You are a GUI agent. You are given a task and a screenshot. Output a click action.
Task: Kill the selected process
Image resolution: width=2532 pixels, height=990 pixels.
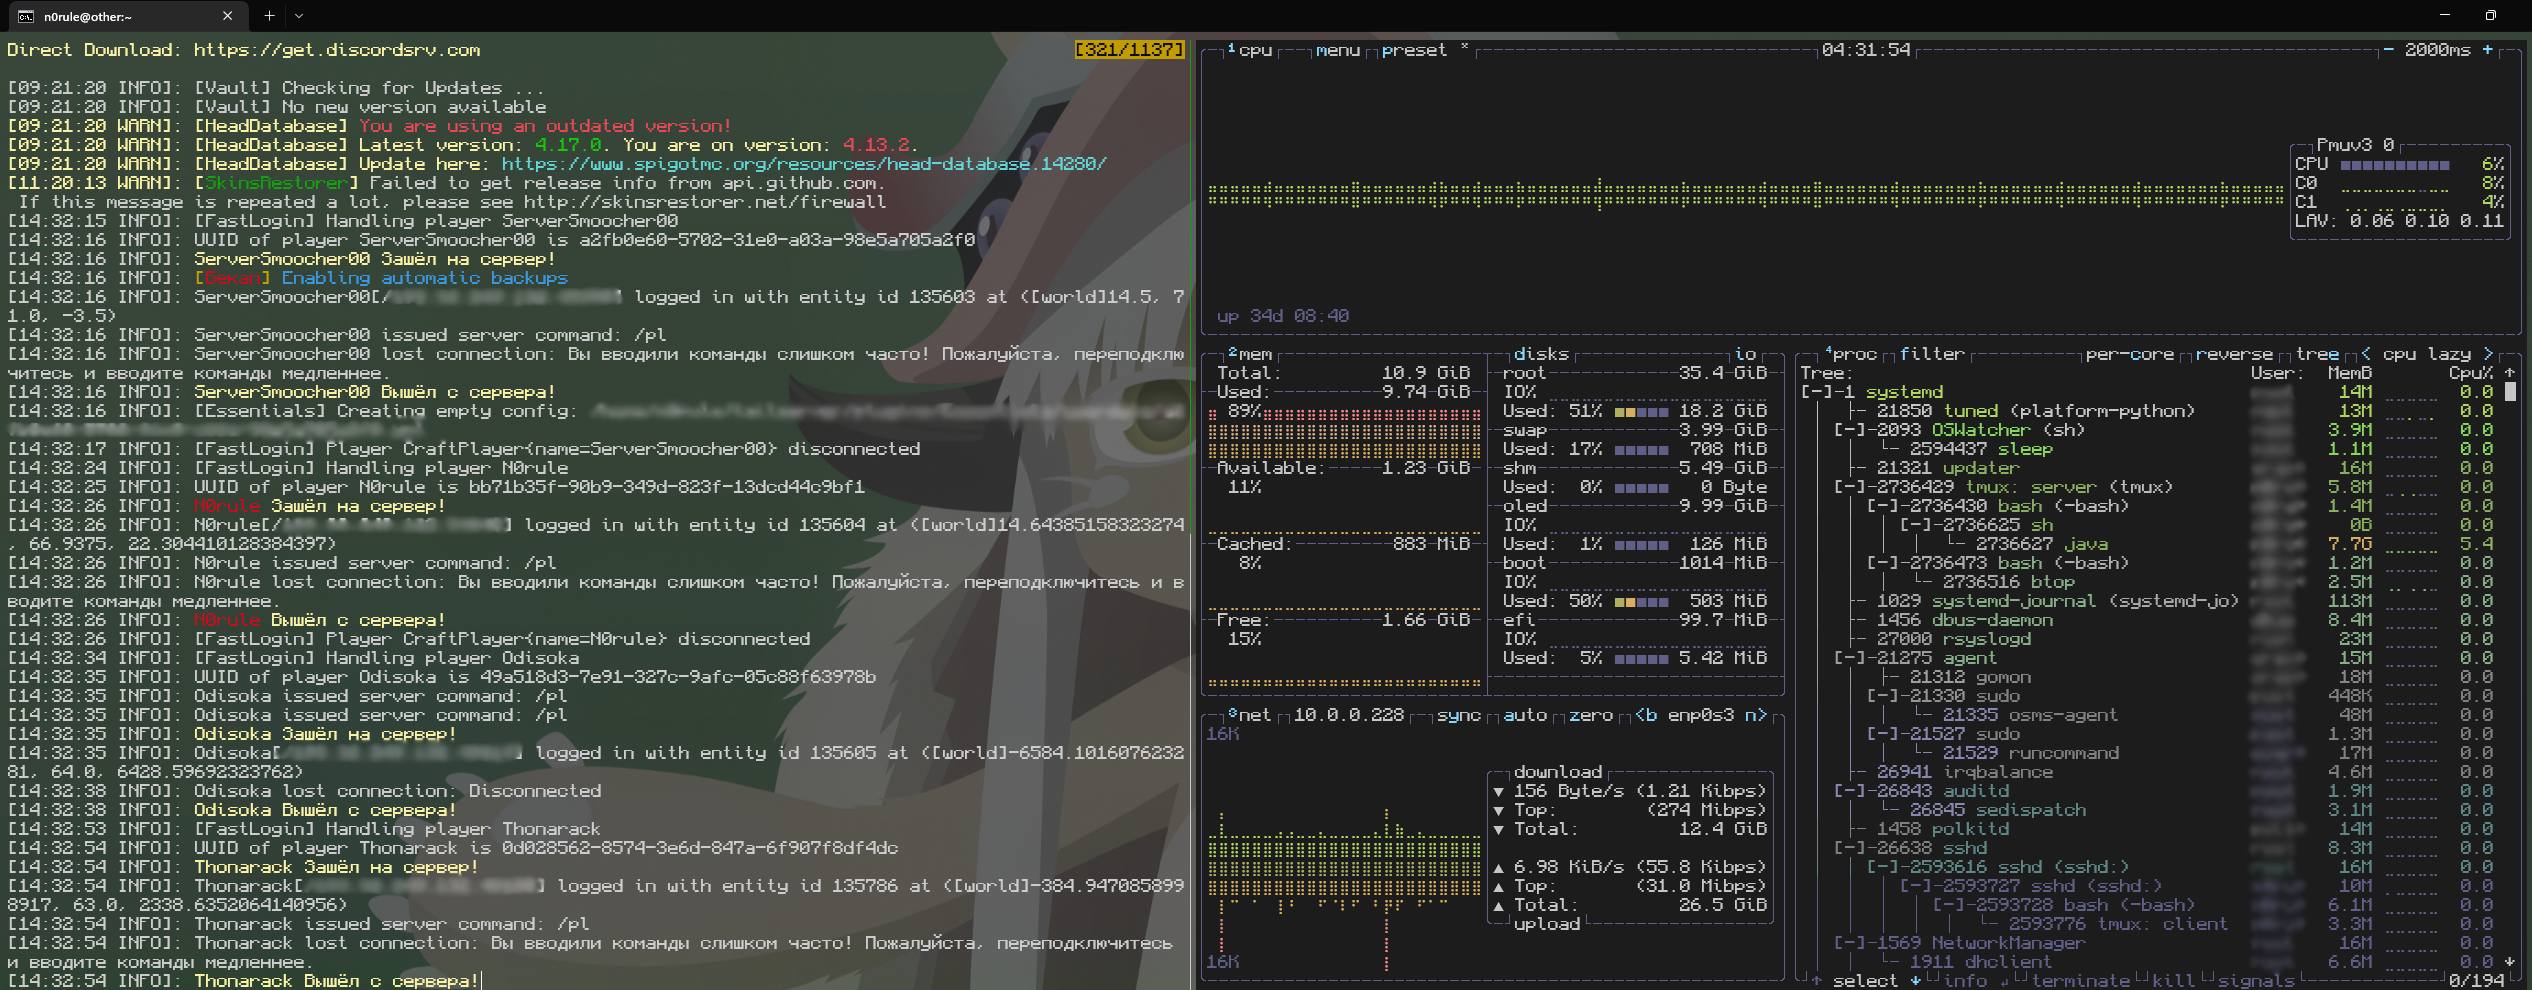(2173, 981)
